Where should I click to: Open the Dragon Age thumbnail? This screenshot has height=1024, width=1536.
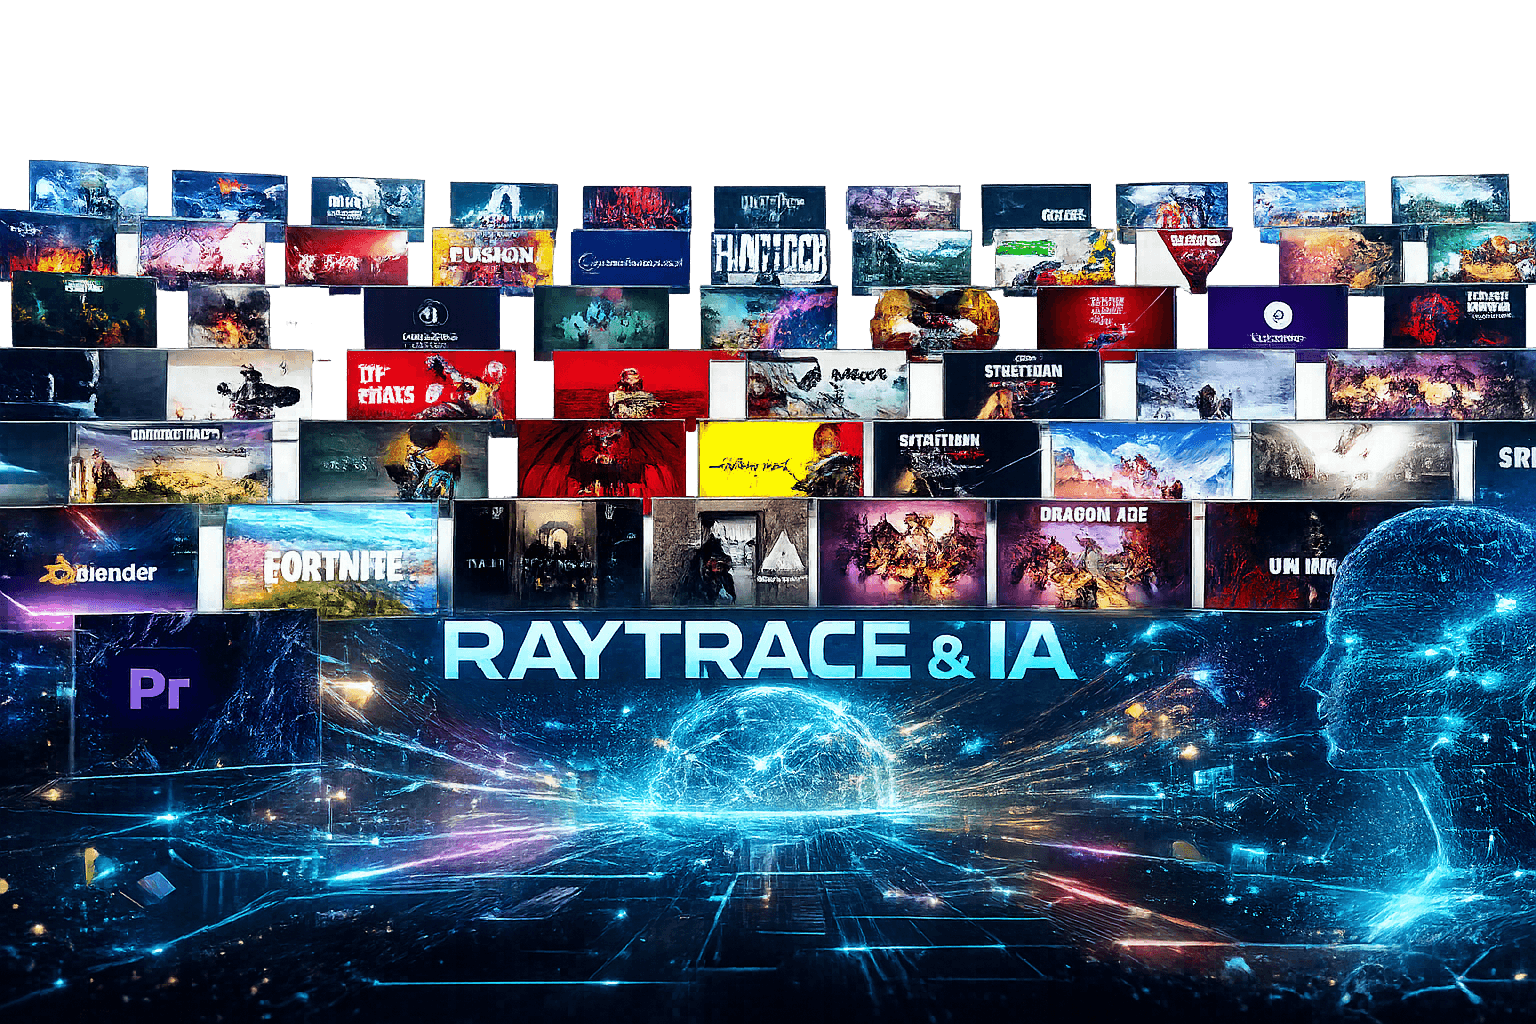(x=1093, y=555)
